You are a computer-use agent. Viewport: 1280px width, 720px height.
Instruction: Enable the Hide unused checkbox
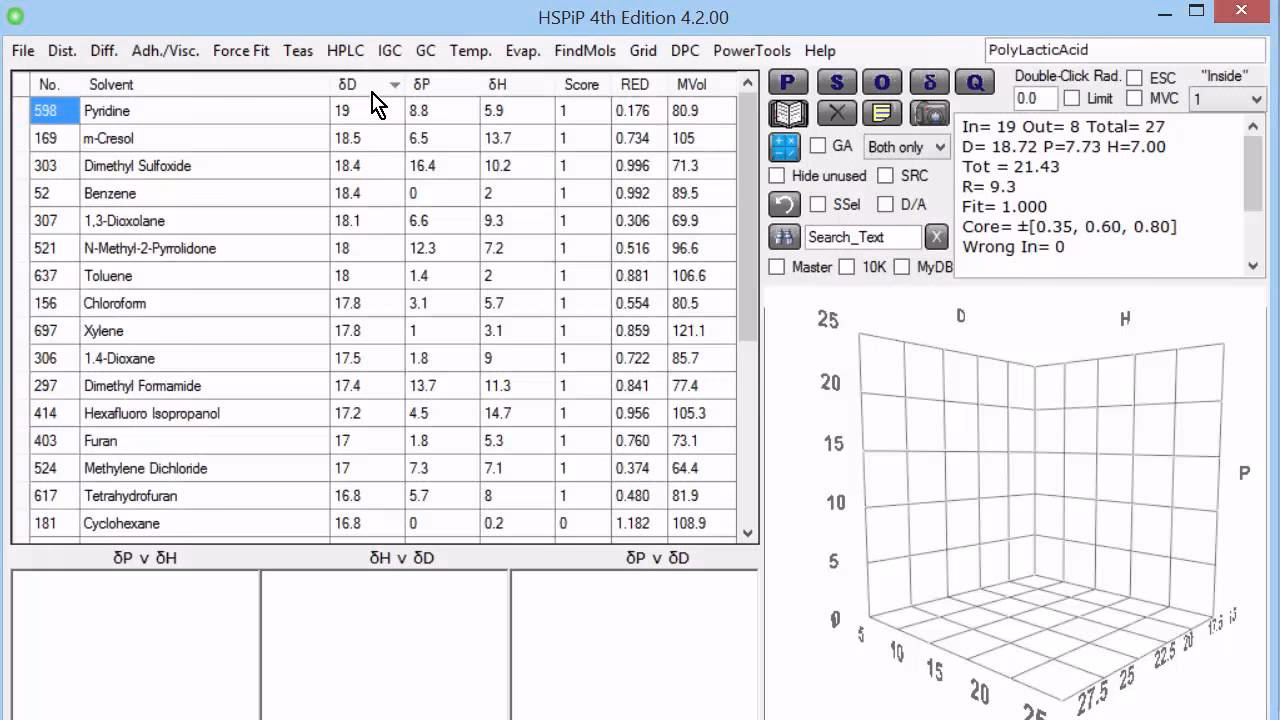(777, 176)
